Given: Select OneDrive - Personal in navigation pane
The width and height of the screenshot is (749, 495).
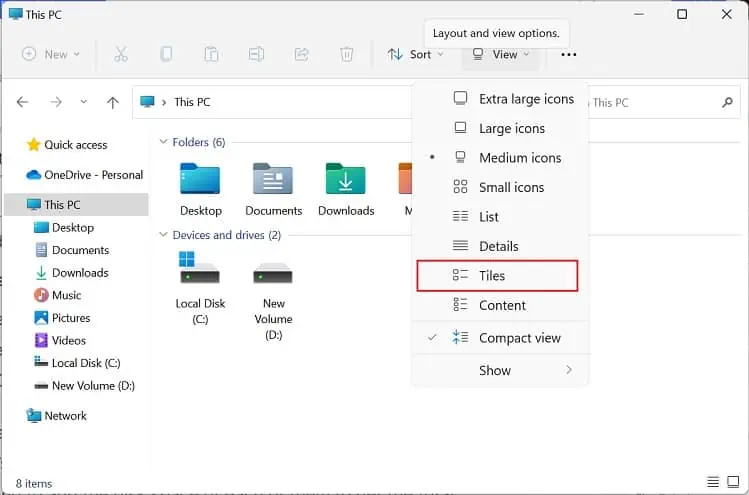Looking at the screenshot, I should (x=85, y=175).
